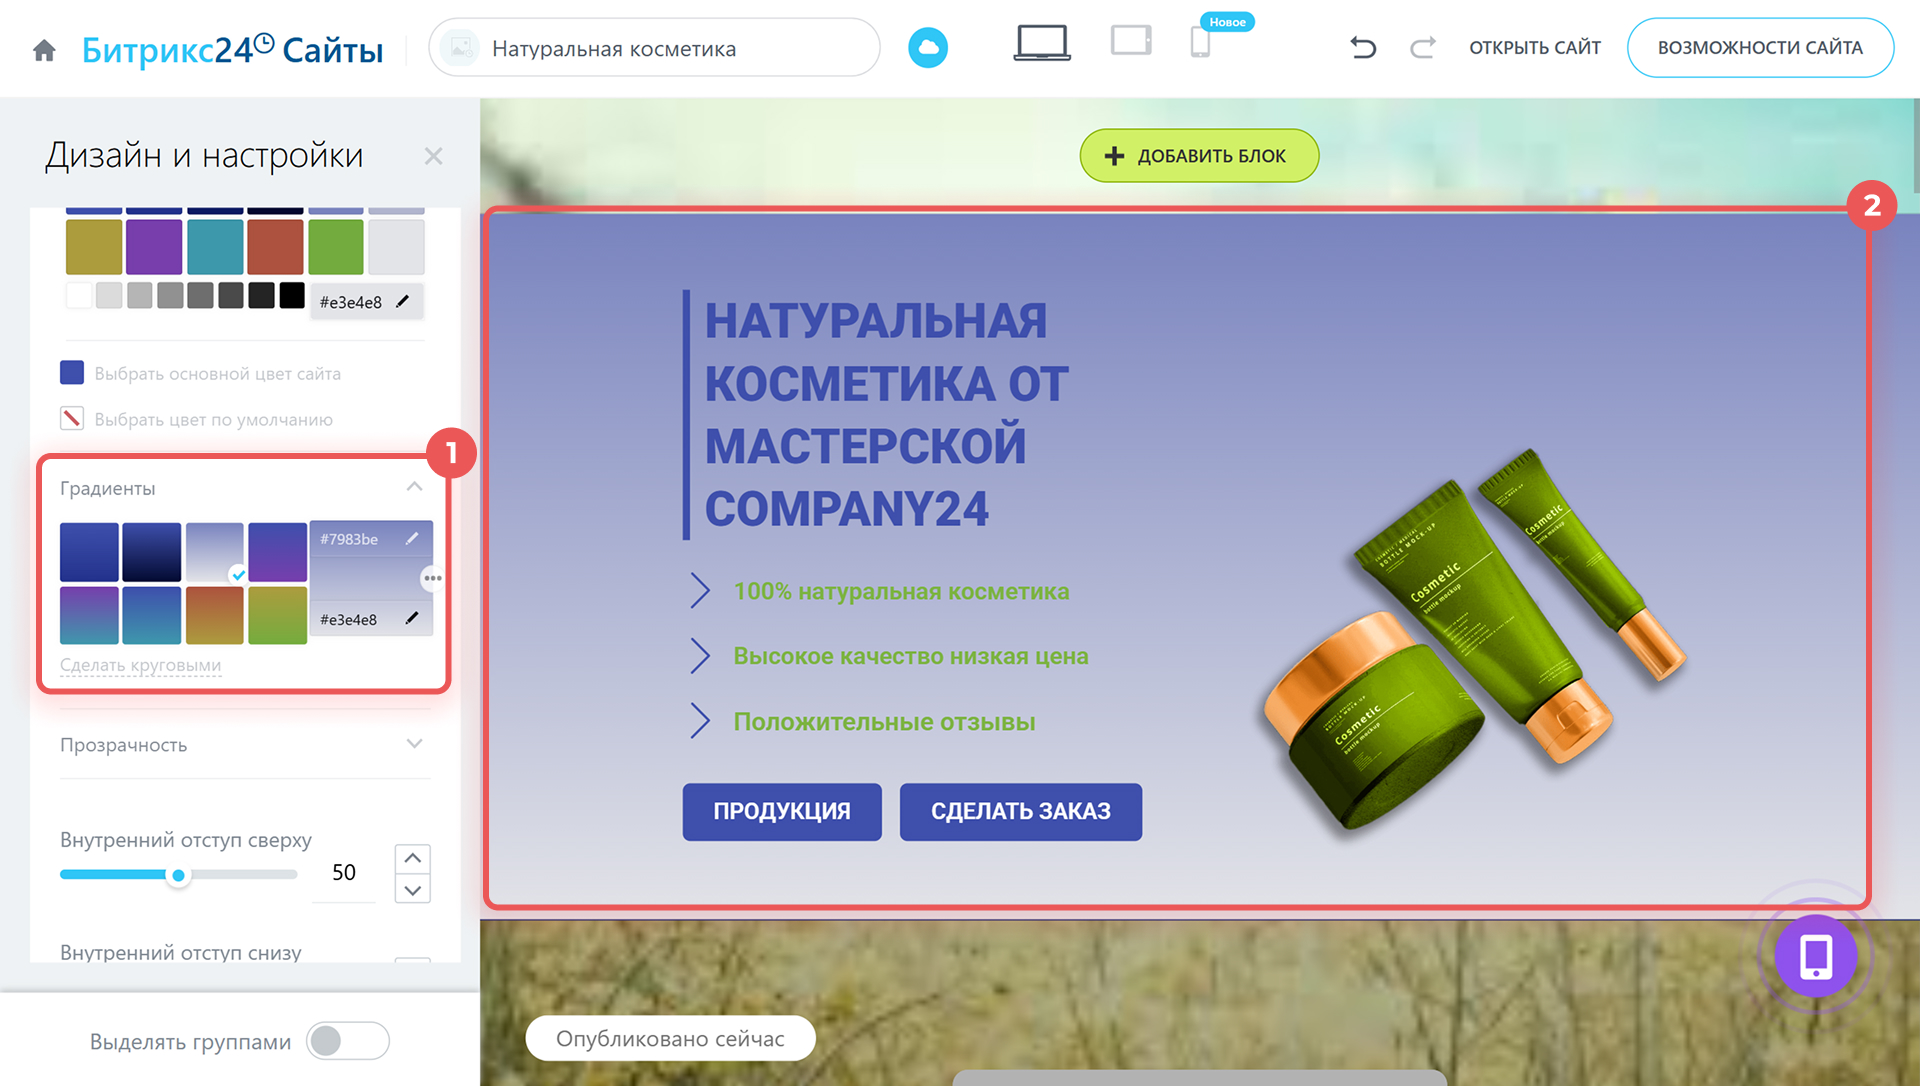The width and height of the screenshot is (1920, 1086).
Task: Click chevron beside Высокое качество низкая цена
Action: click(700, 656)
